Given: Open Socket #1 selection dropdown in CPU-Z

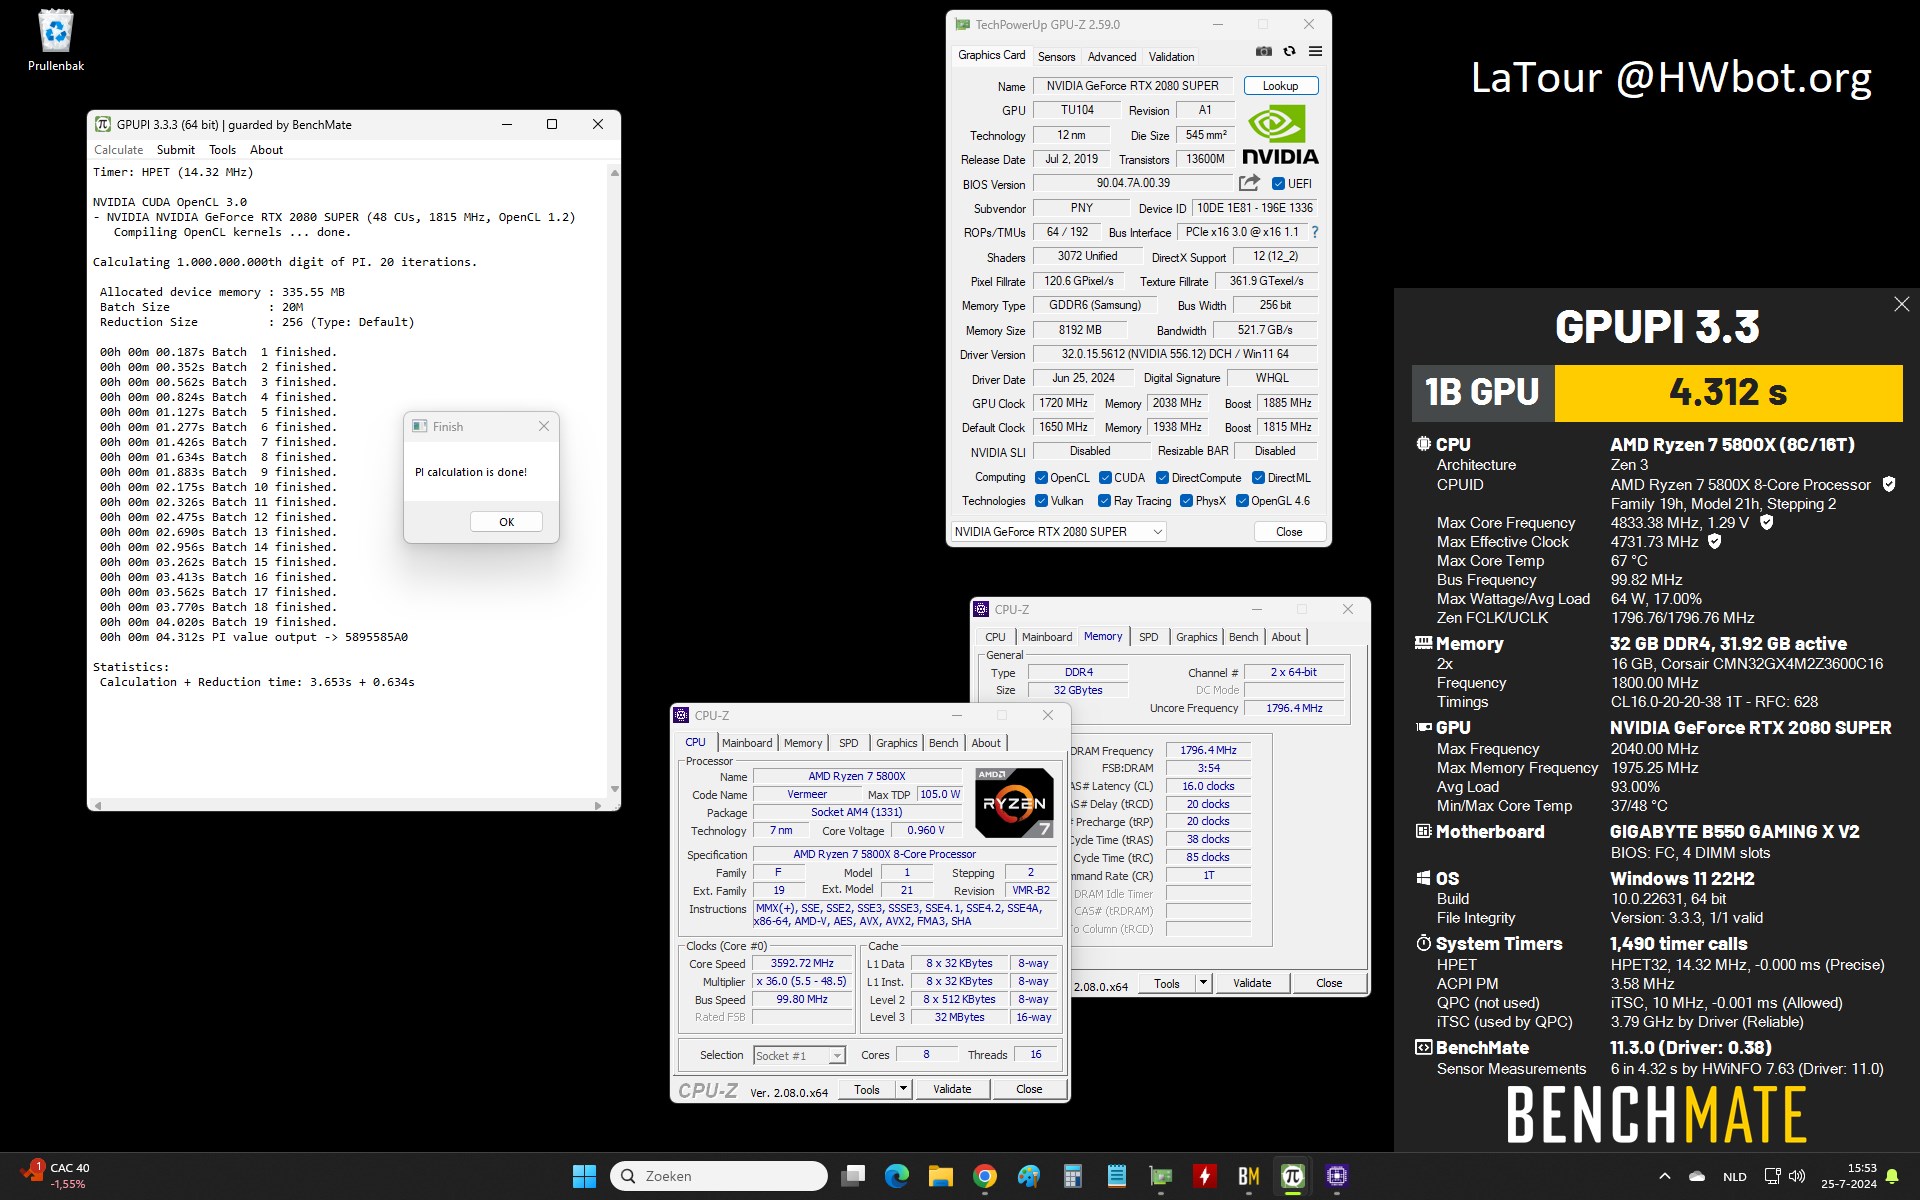Looking at the screenshot, I should 799,1056.
